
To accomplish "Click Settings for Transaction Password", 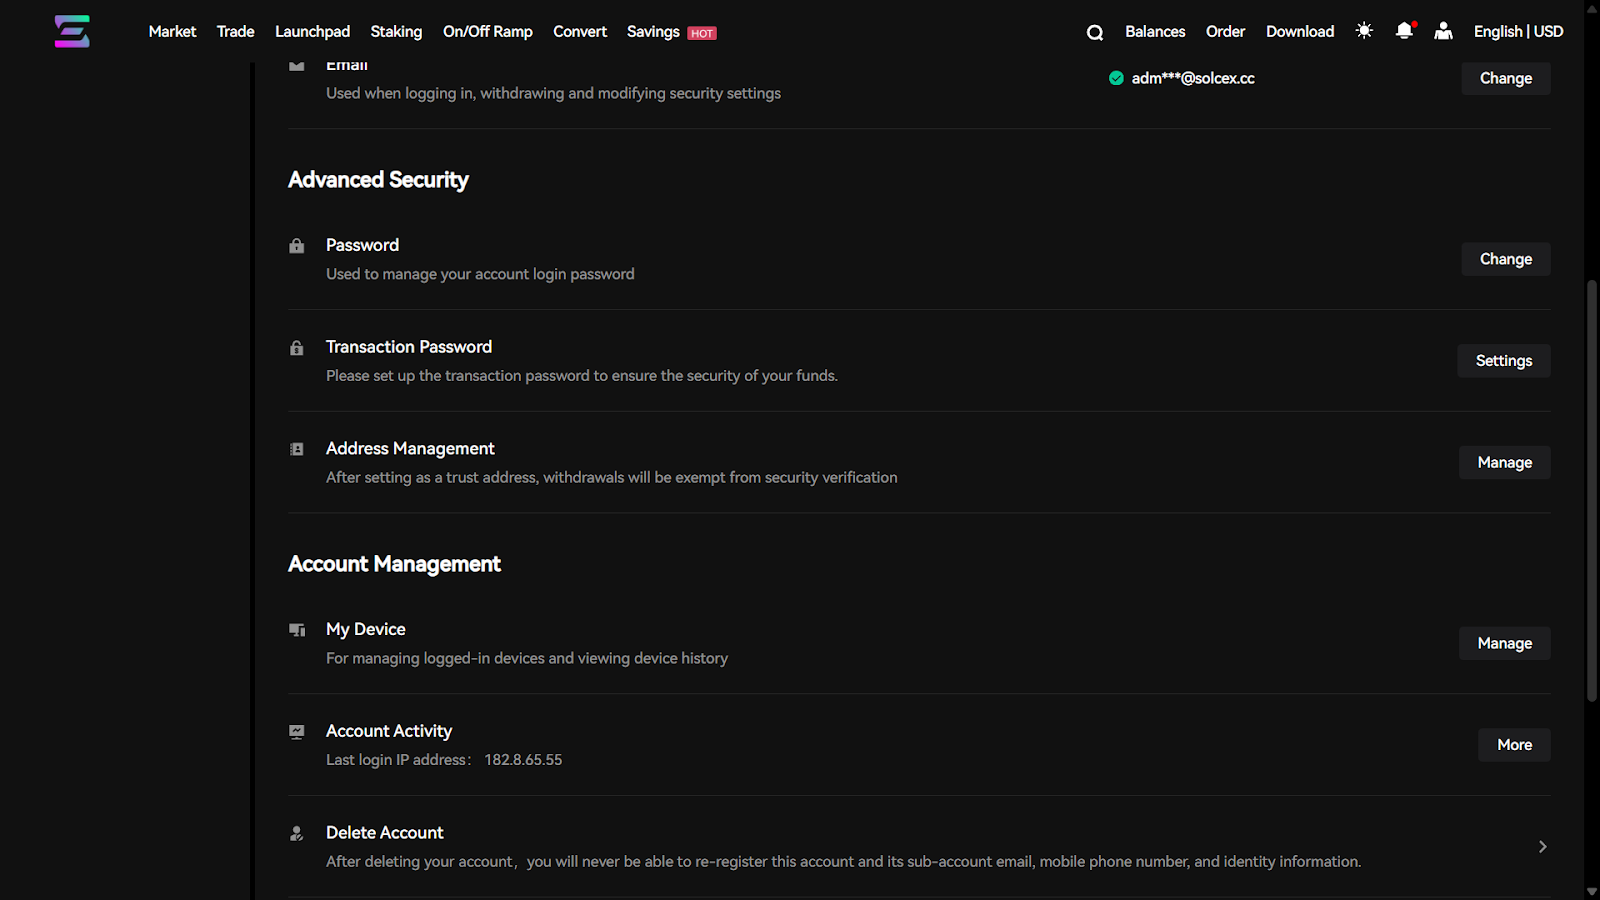I will (1503, 361).
